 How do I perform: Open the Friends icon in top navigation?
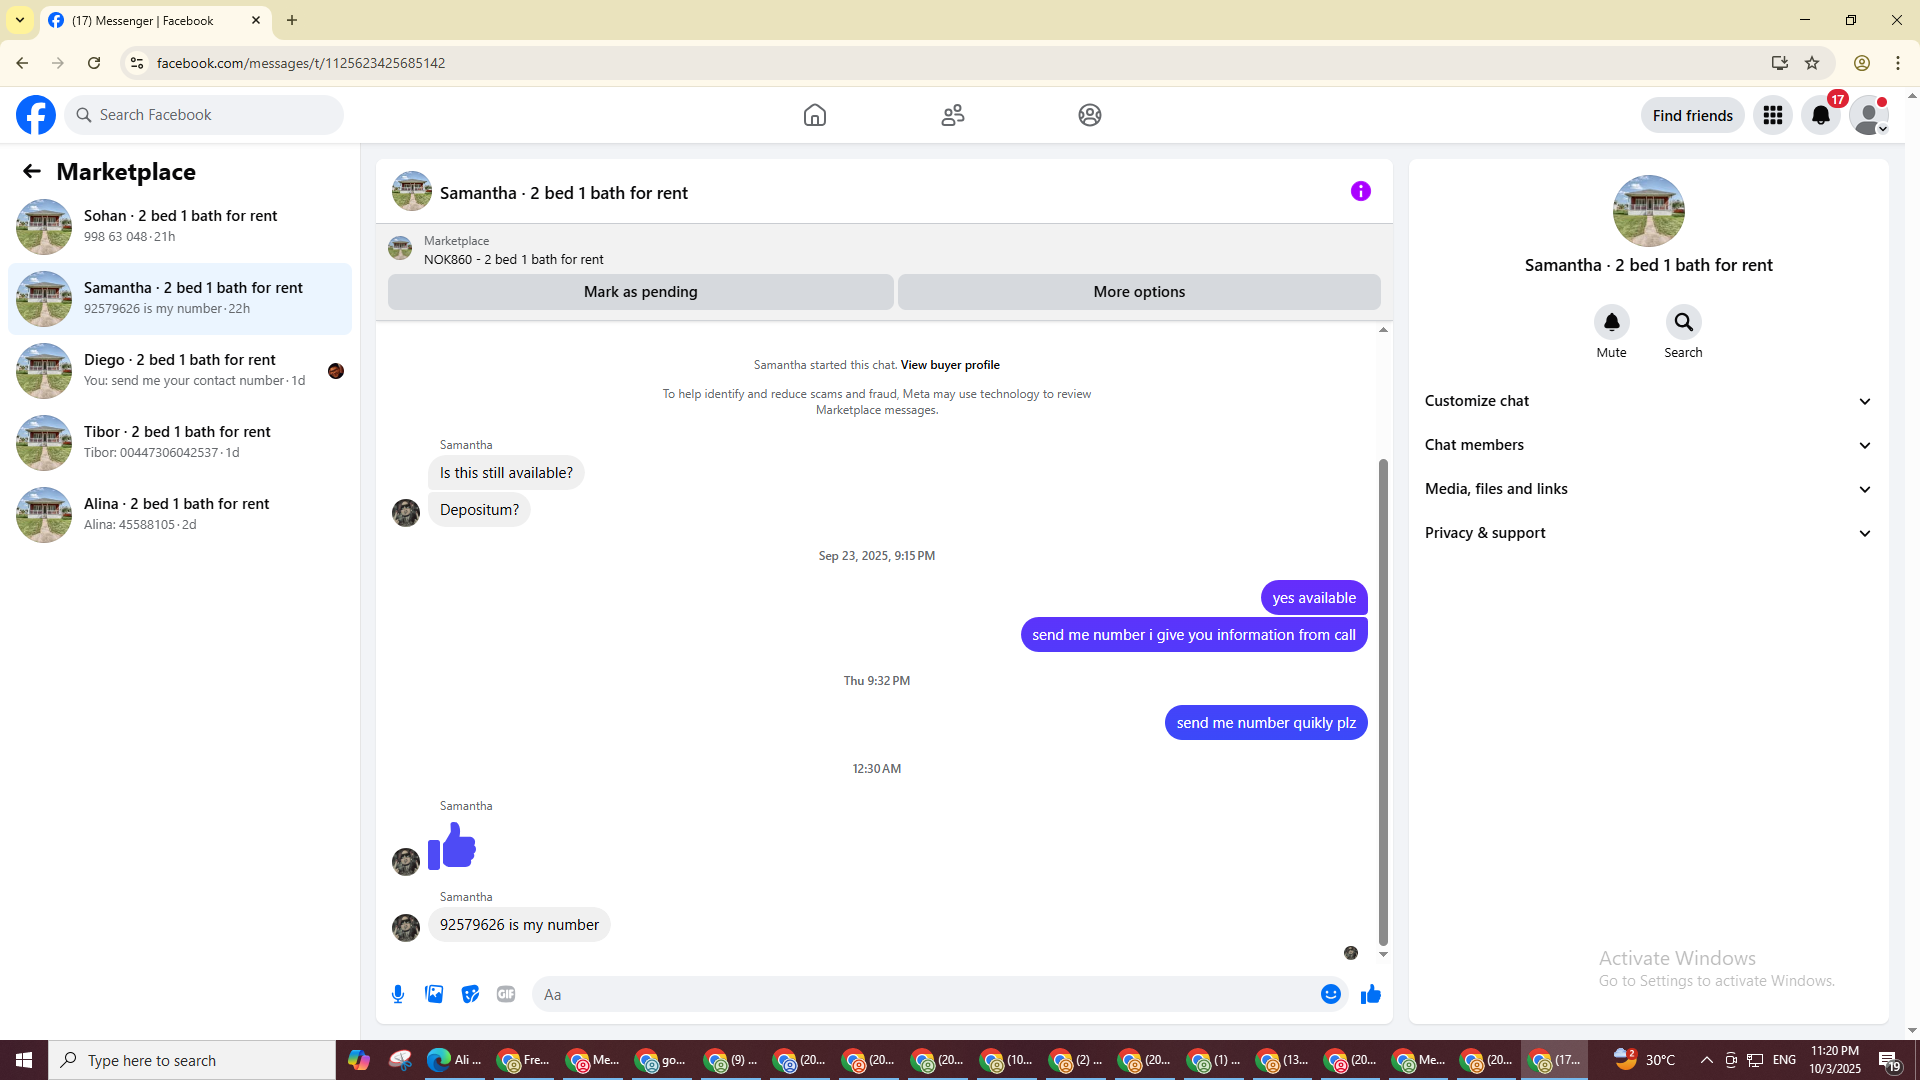[x=953, y=115]
